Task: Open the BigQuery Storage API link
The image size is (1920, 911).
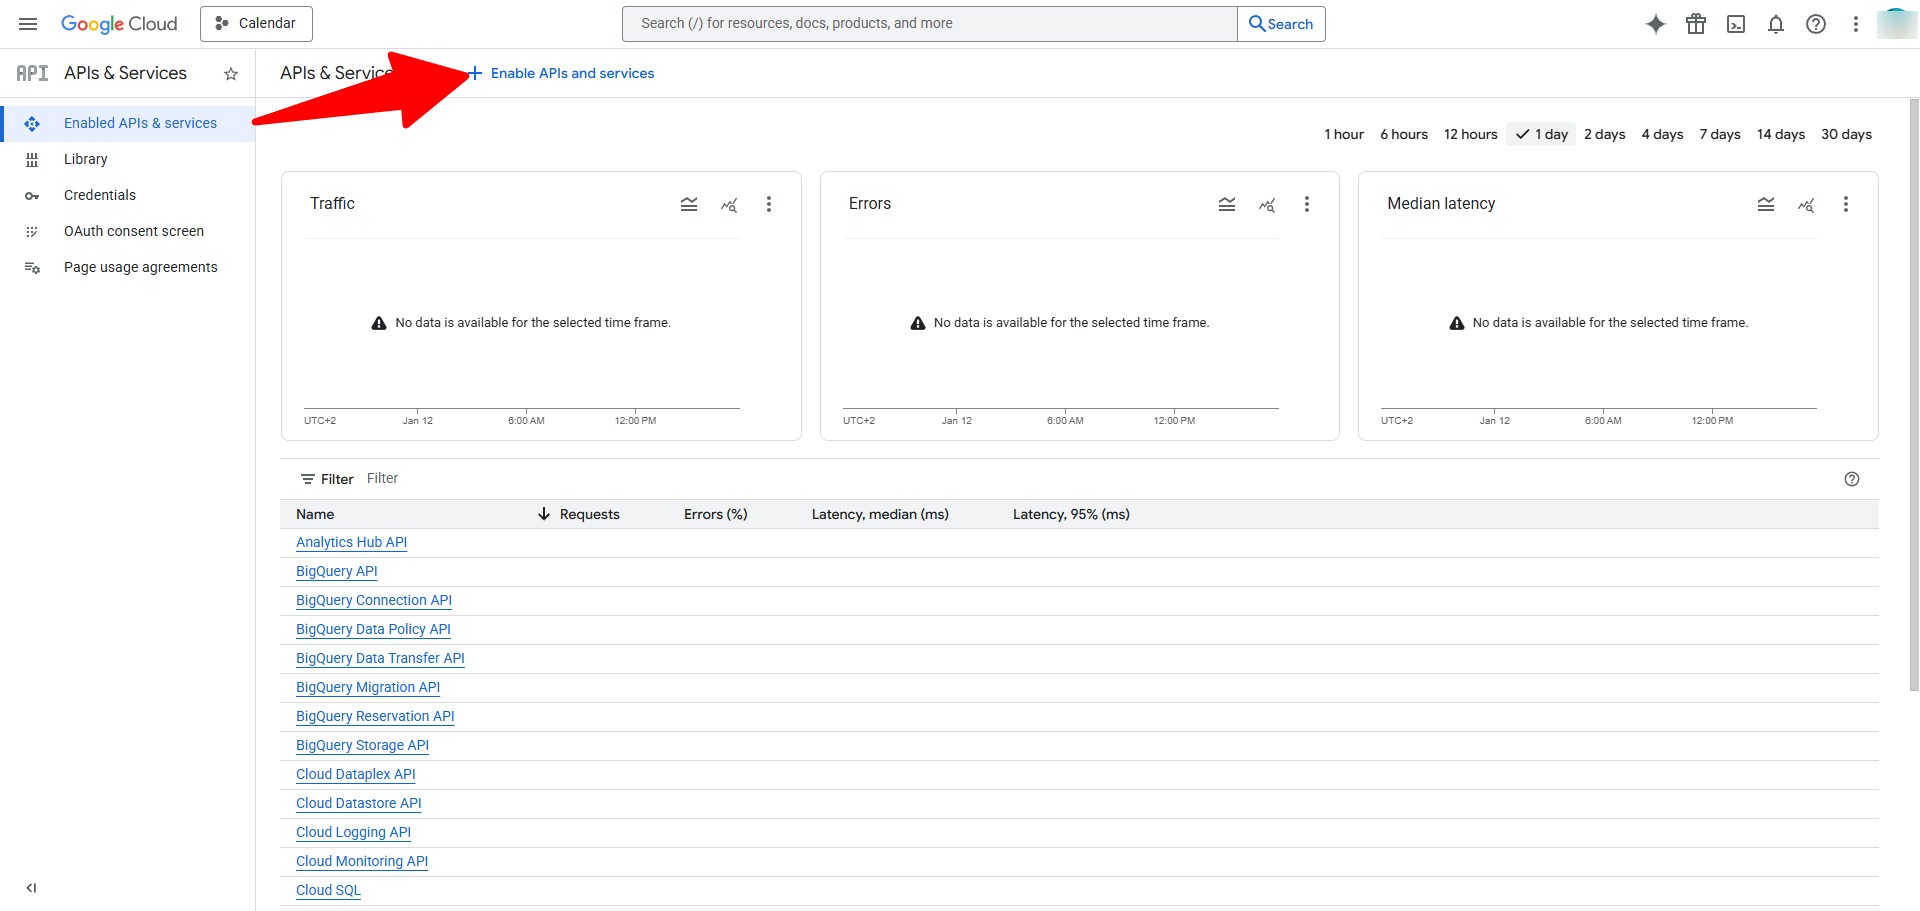Action: (362, 745)
